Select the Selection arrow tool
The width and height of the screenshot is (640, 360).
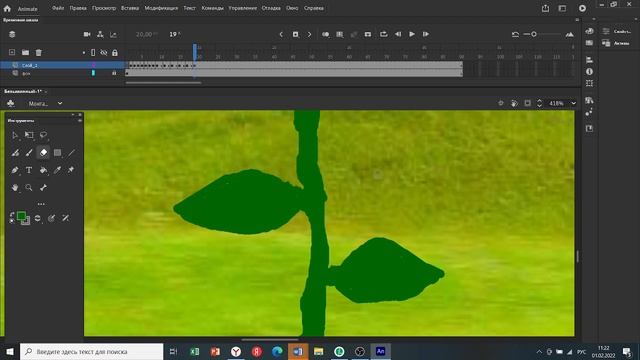click(x=15, y=135)
